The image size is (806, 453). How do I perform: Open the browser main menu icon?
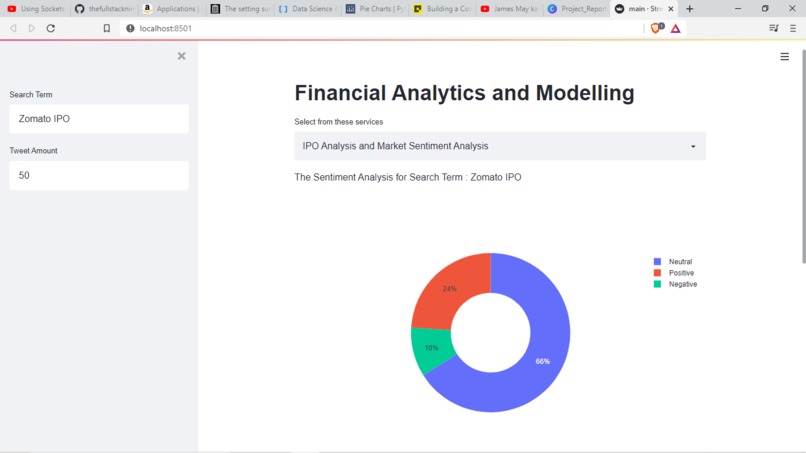pyautogui.click(x=793, y=28)
